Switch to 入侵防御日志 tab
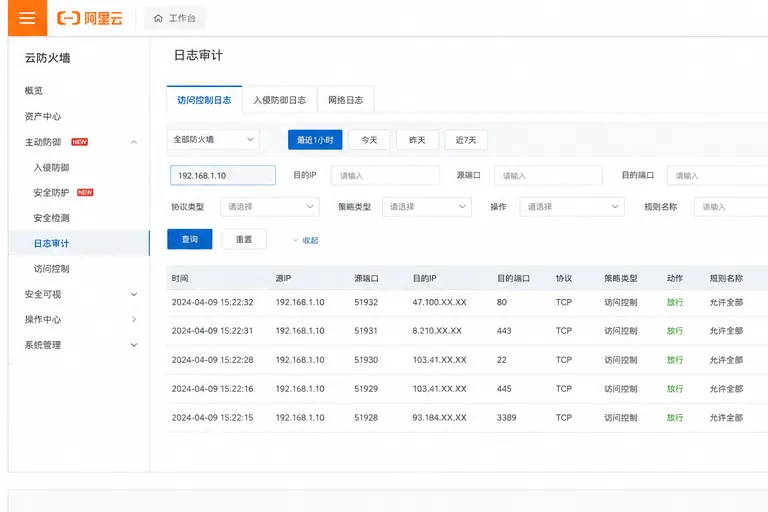 (280, 100)
